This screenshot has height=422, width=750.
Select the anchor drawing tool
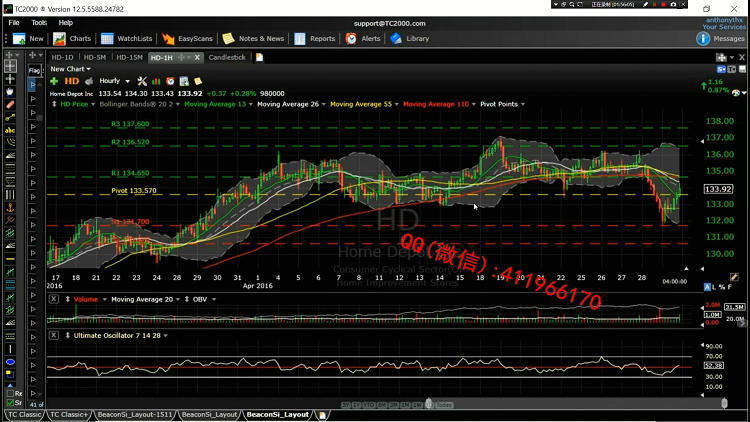10,207
